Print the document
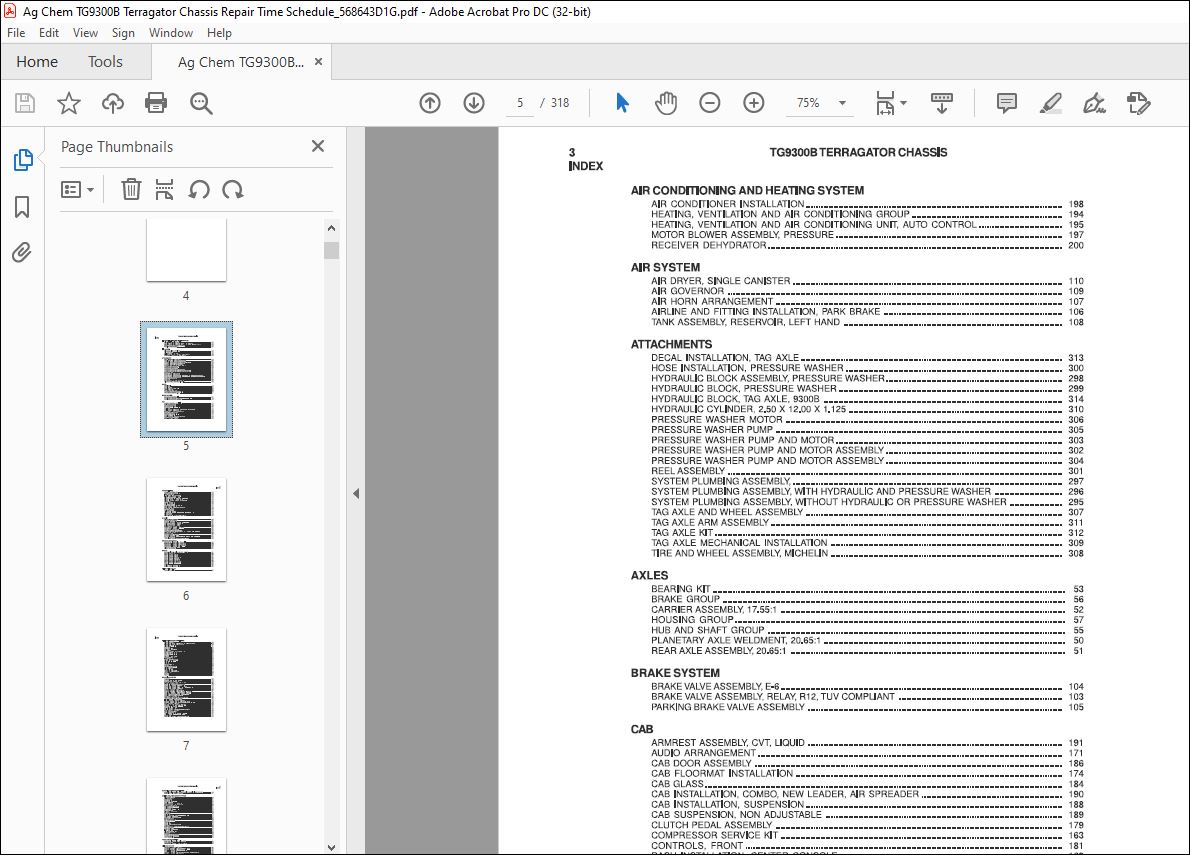This screenshot has width=1190, height=855. (156, 103)
